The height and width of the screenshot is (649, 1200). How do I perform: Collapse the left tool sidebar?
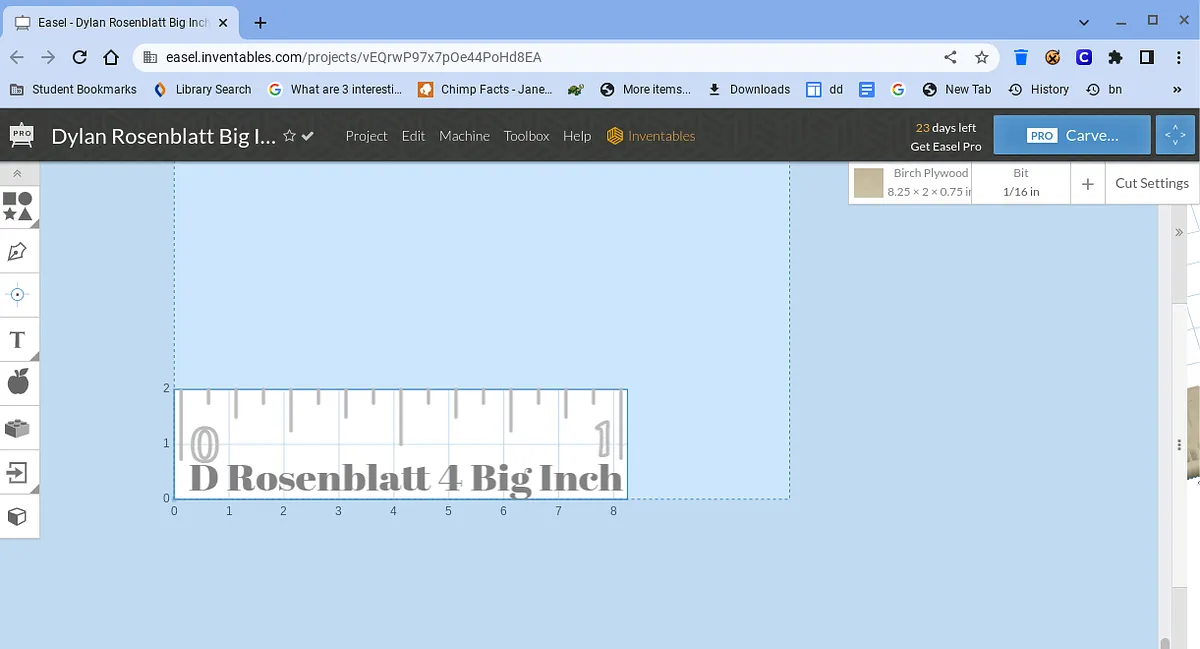click(x=18, y=174)
